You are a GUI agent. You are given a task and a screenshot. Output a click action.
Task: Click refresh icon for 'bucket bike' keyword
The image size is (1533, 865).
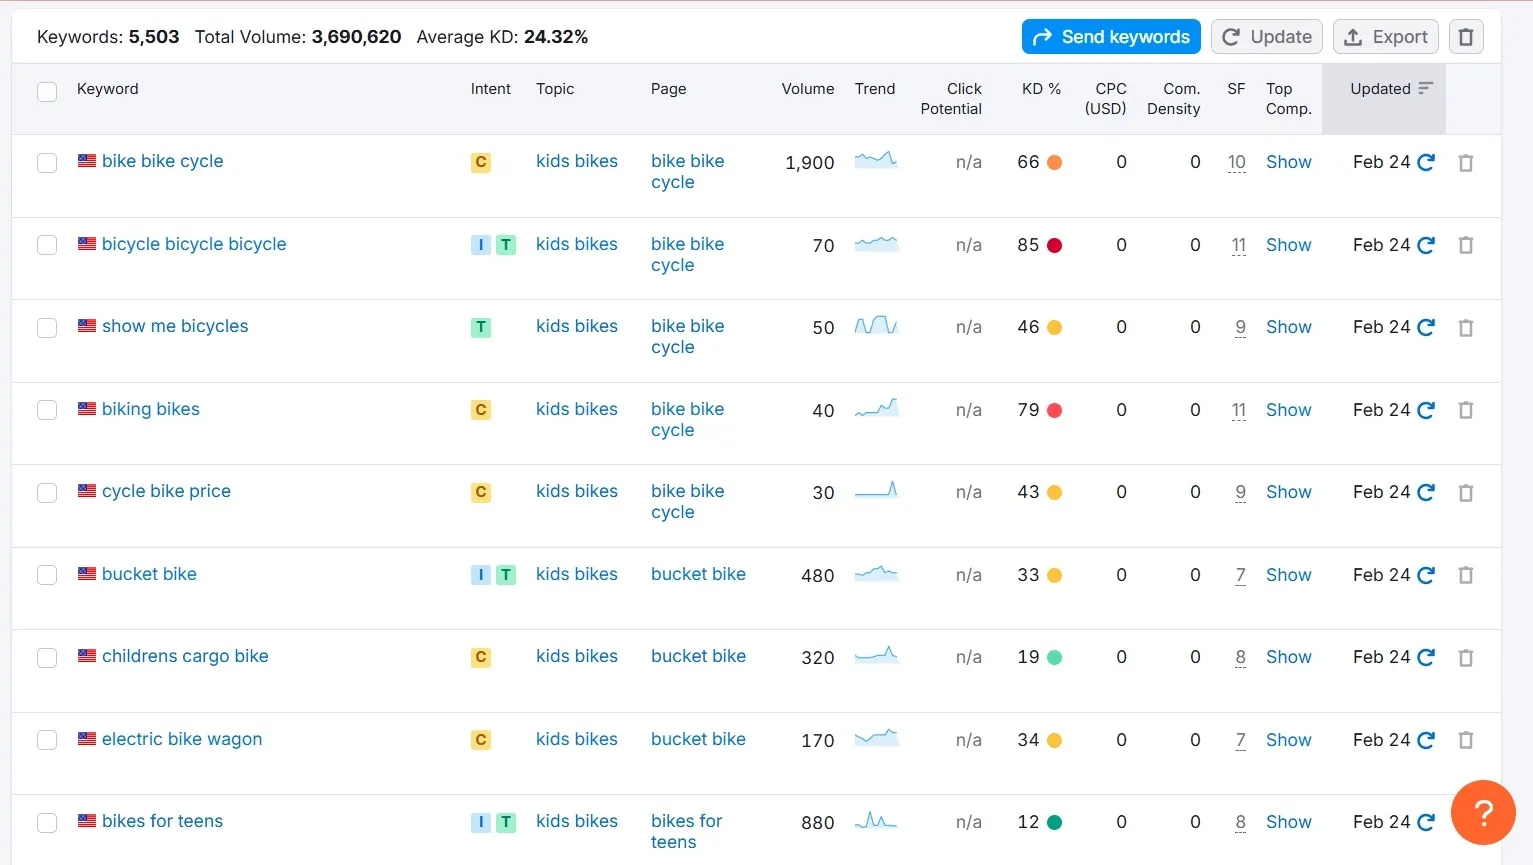pos(1426,575)
